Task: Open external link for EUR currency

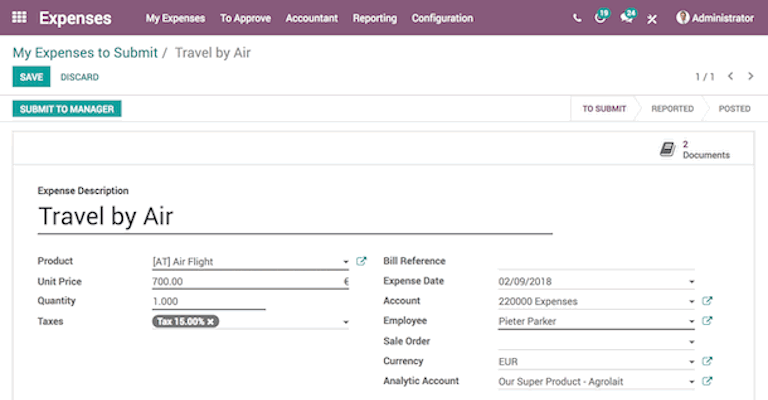Action: (x=707, y=361)
